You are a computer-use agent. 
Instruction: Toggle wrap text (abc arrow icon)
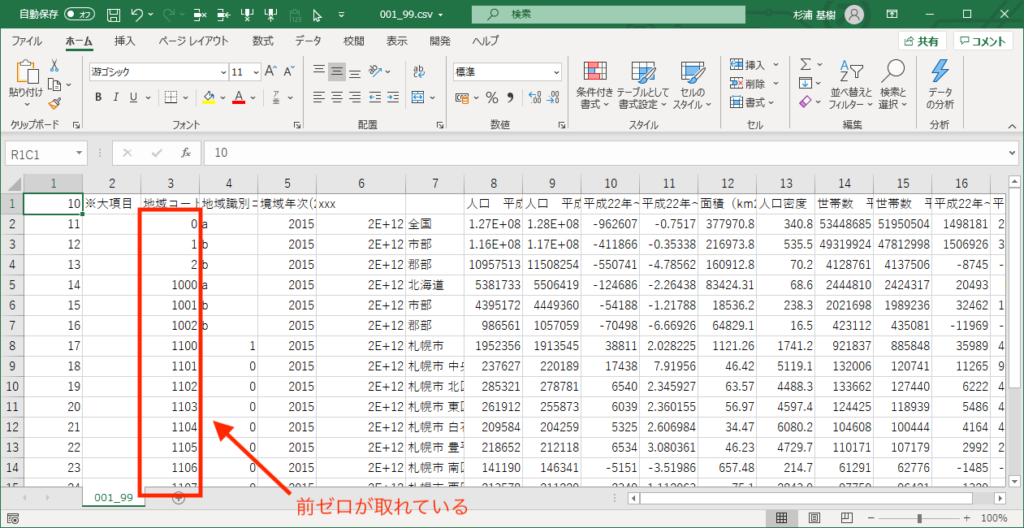click(420, 71)
